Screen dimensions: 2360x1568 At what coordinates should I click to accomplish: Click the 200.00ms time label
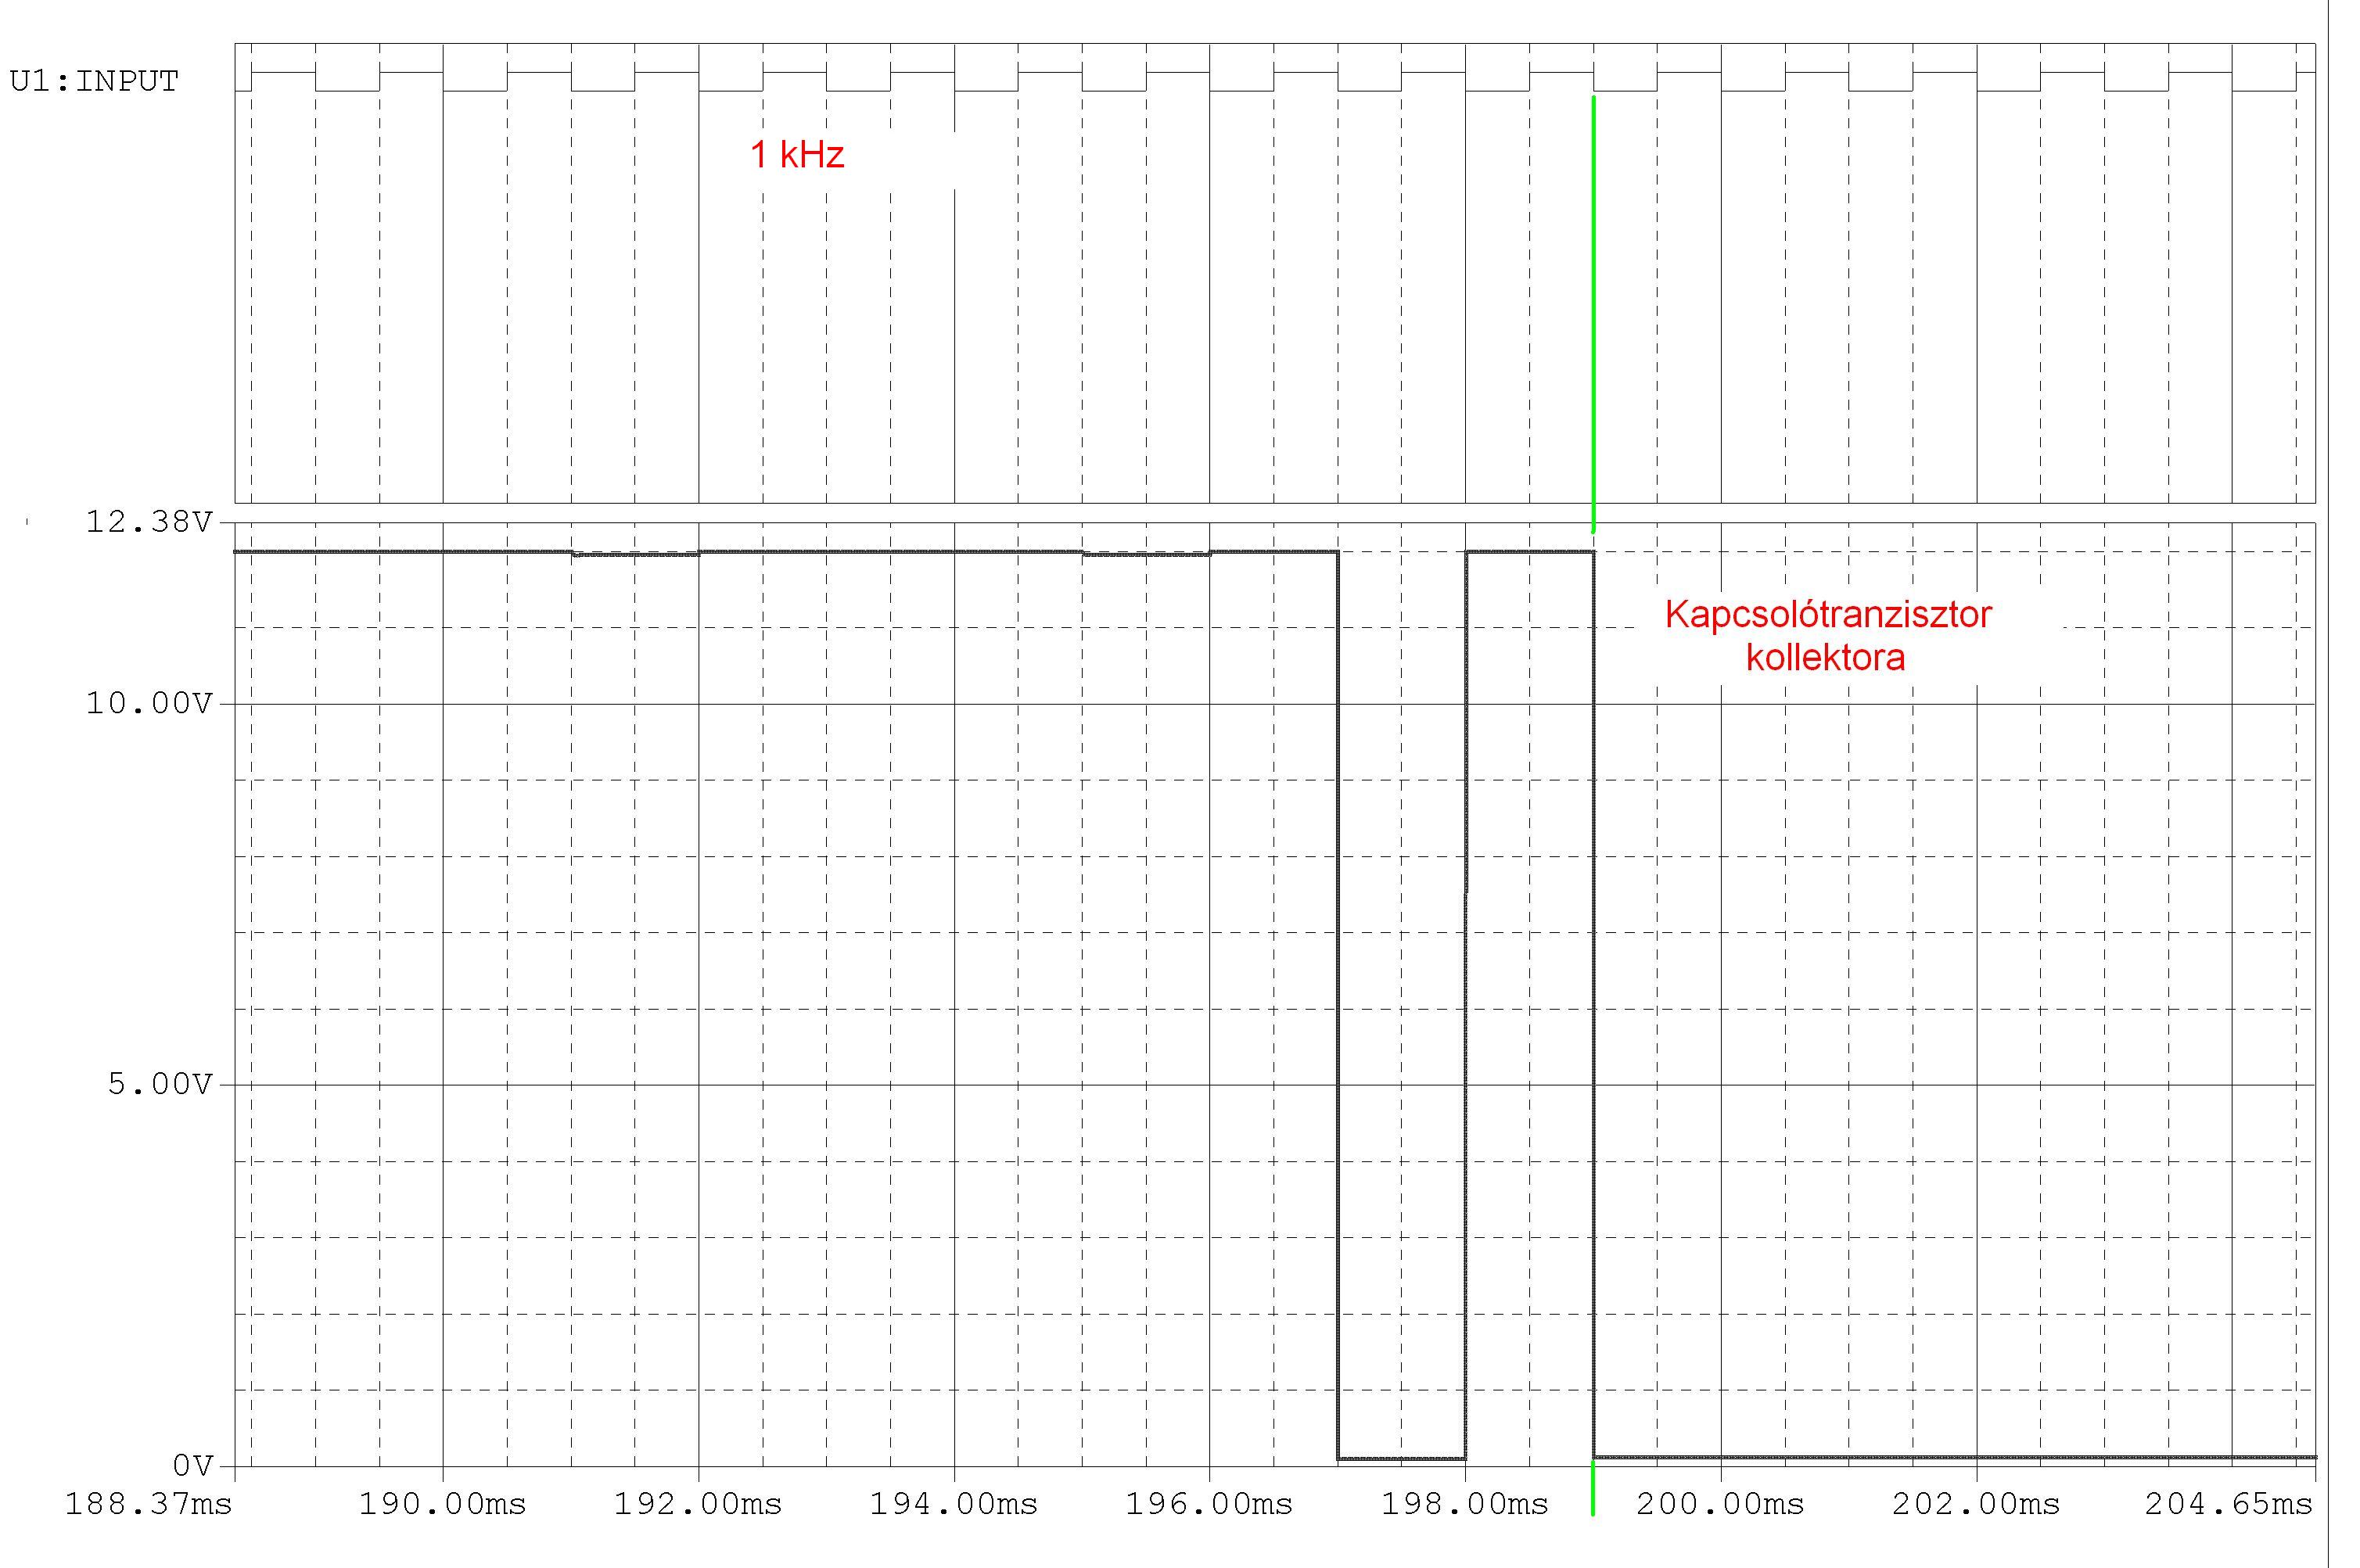[1720, 1504]
